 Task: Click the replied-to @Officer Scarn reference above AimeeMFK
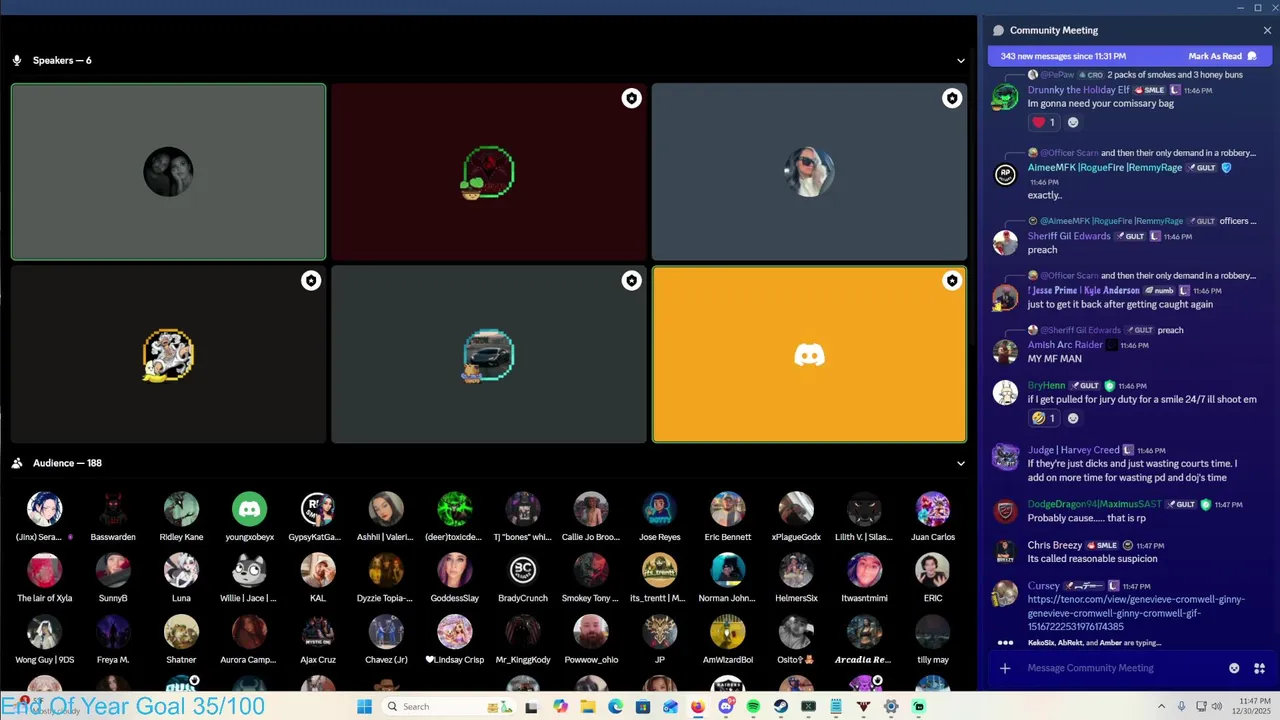click(1070, 153)
